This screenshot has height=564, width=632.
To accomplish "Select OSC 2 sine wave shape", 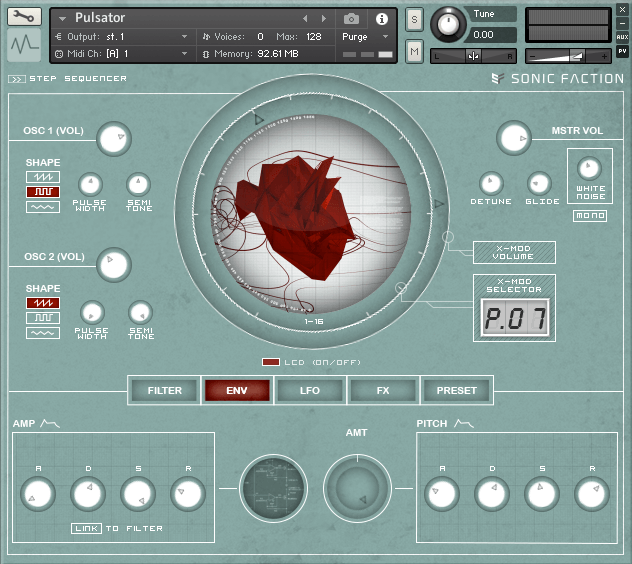I will 43,333.
